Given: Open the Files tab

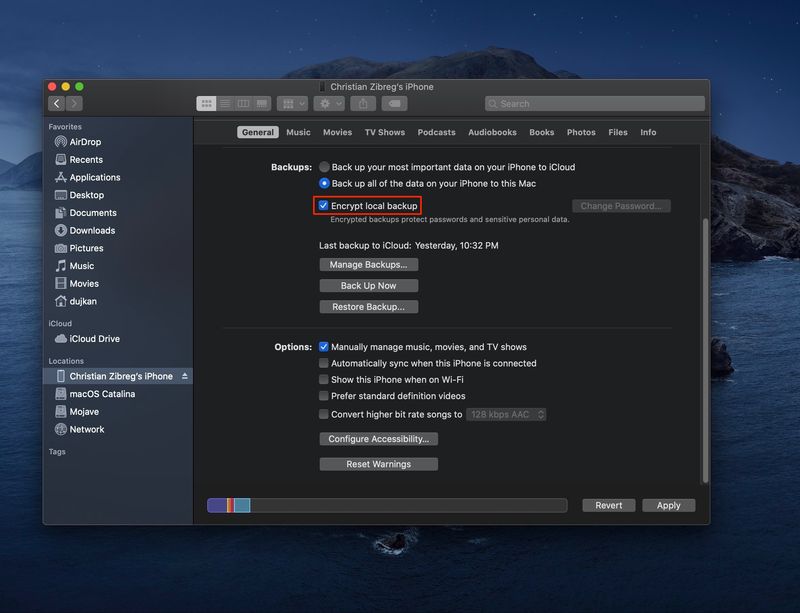Looking at the screenshot, I should [618, 132].
